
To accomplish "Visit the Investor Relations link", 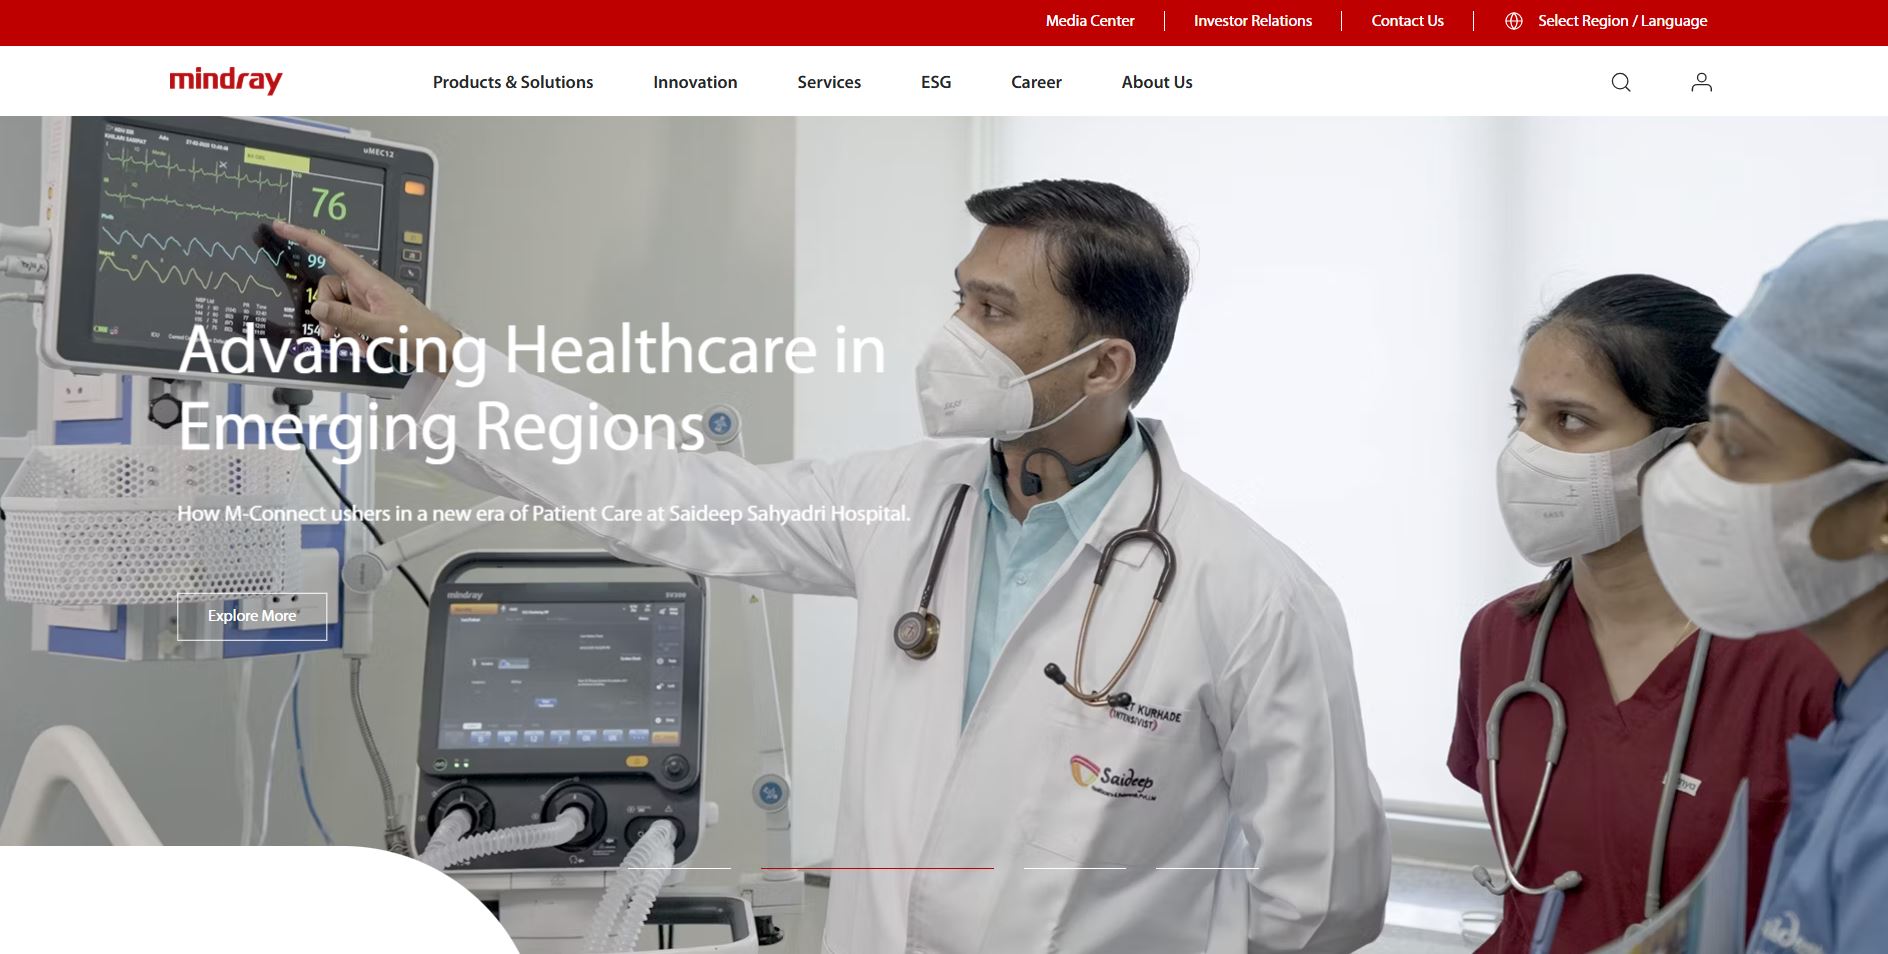I will [1253, 21].
